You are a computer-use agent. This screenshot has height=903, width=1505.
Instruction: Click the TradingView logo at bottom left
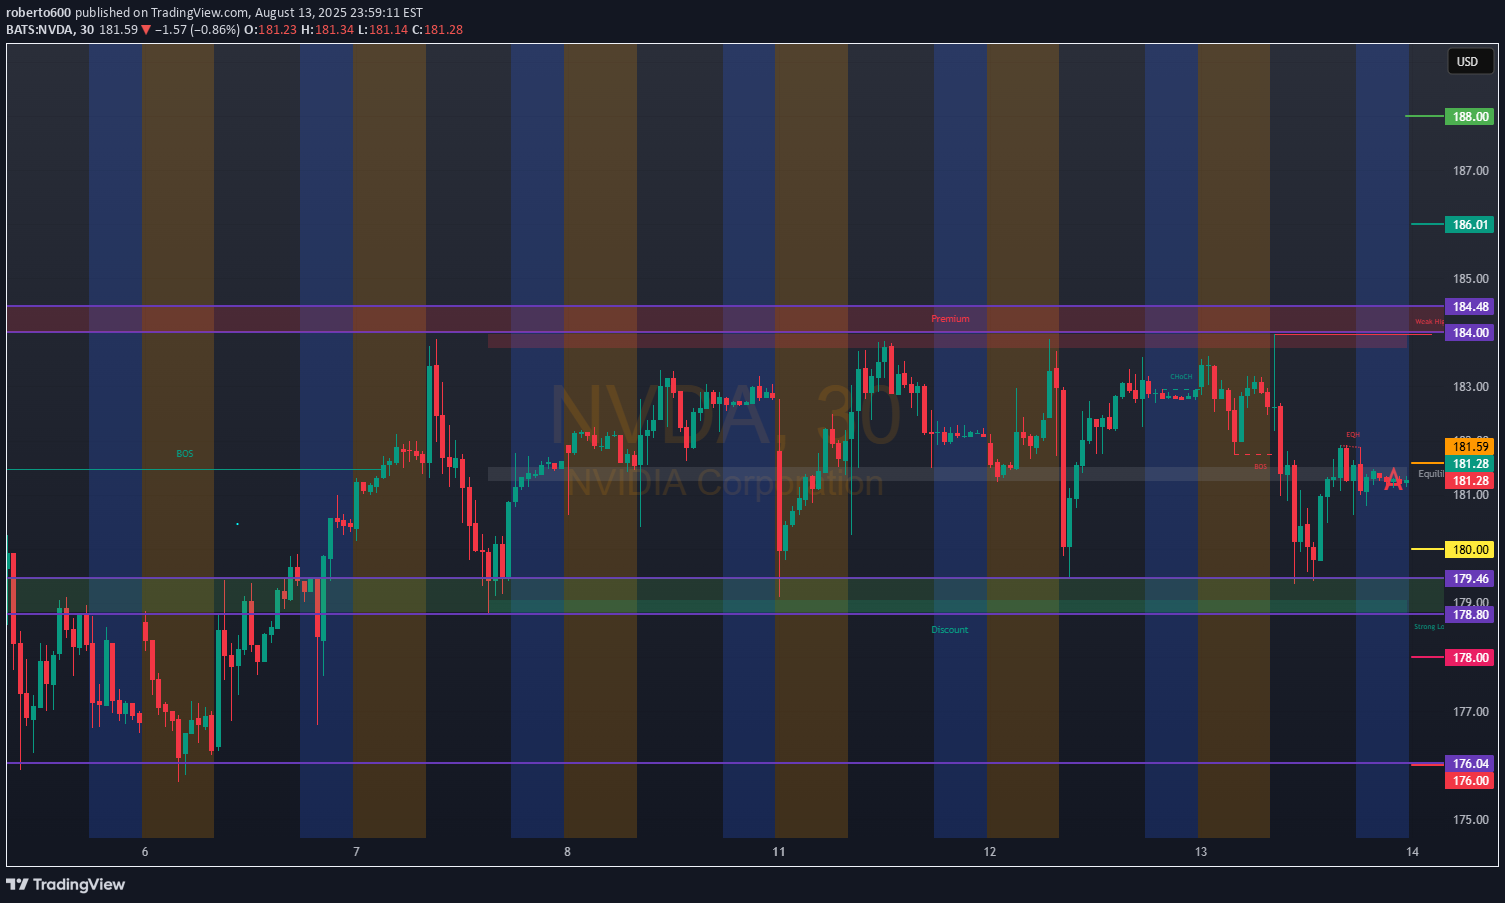tap(66, 884)
